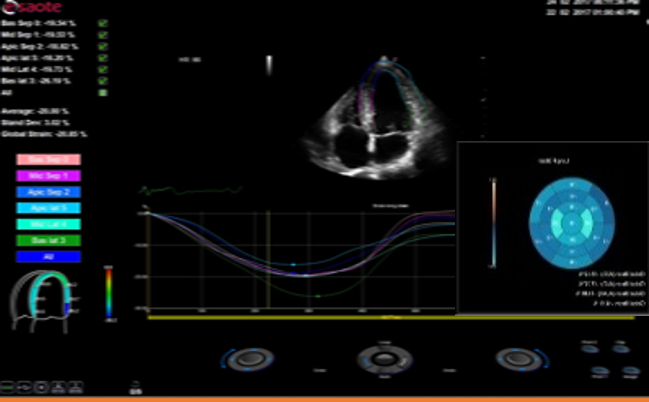This screenshot has width=649, height=402.
Task: Click the dark blue All button
Action: click(x=48, y=256)
